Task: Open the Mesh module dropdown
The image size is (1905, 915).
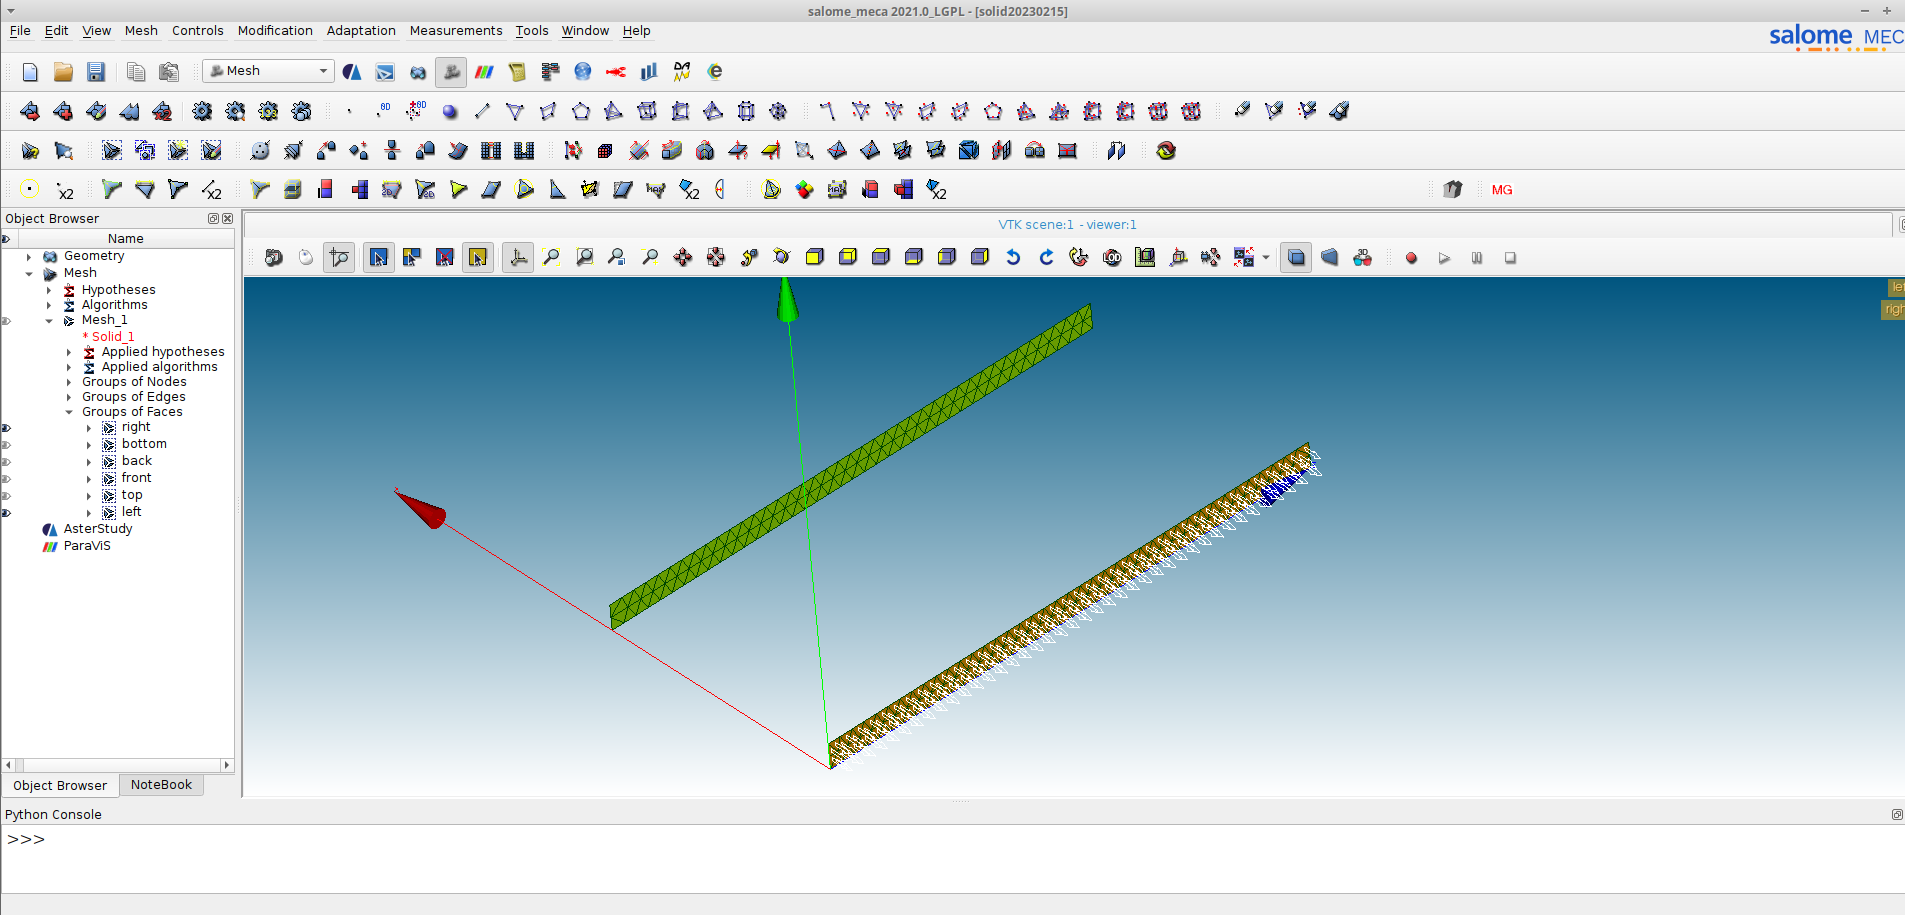Action: [268, 71]
